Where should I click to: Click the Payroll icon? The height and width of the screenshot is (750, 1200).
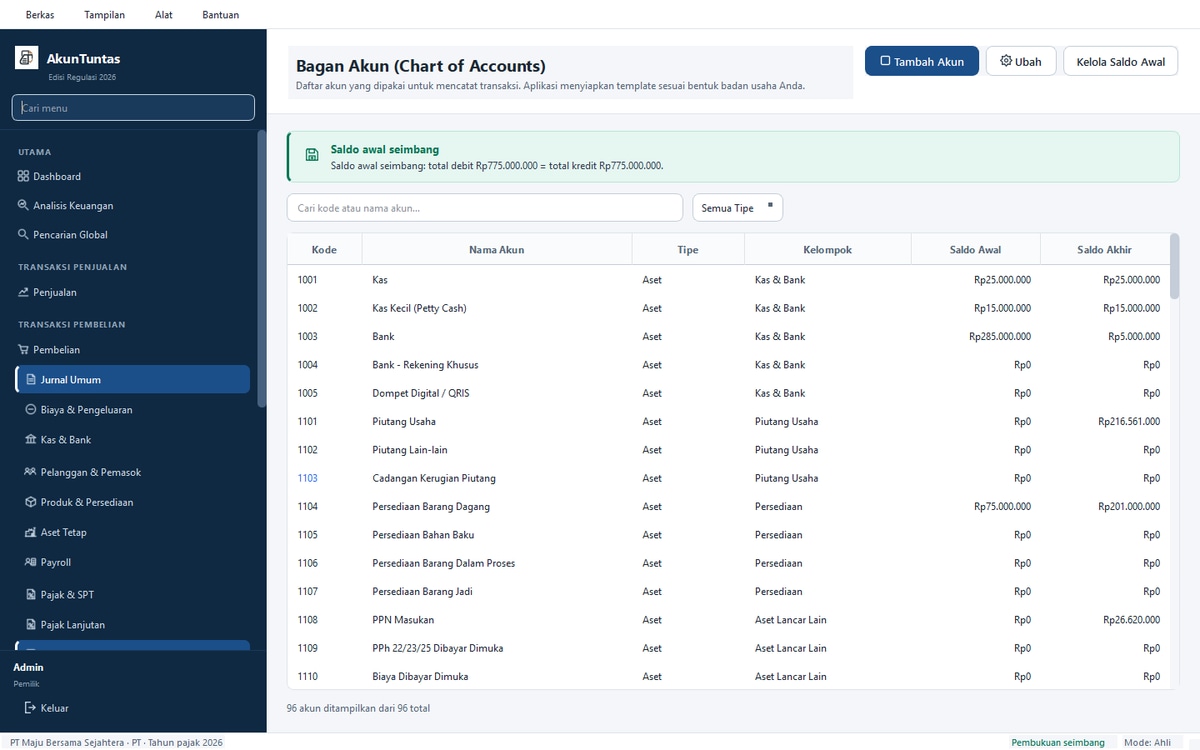tap(31, 562)
